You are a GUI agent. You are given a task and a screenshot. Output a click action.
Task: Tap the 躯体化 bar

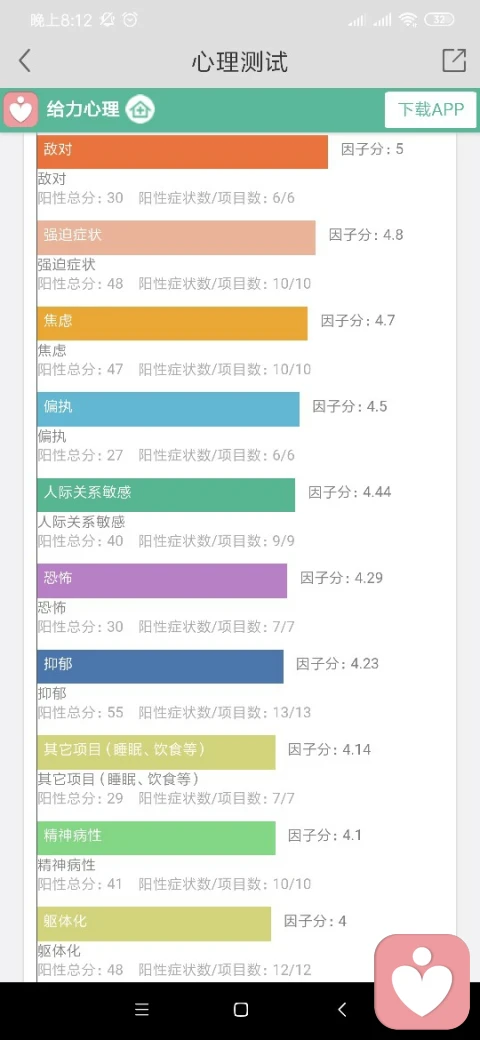(x=154, y=923)
